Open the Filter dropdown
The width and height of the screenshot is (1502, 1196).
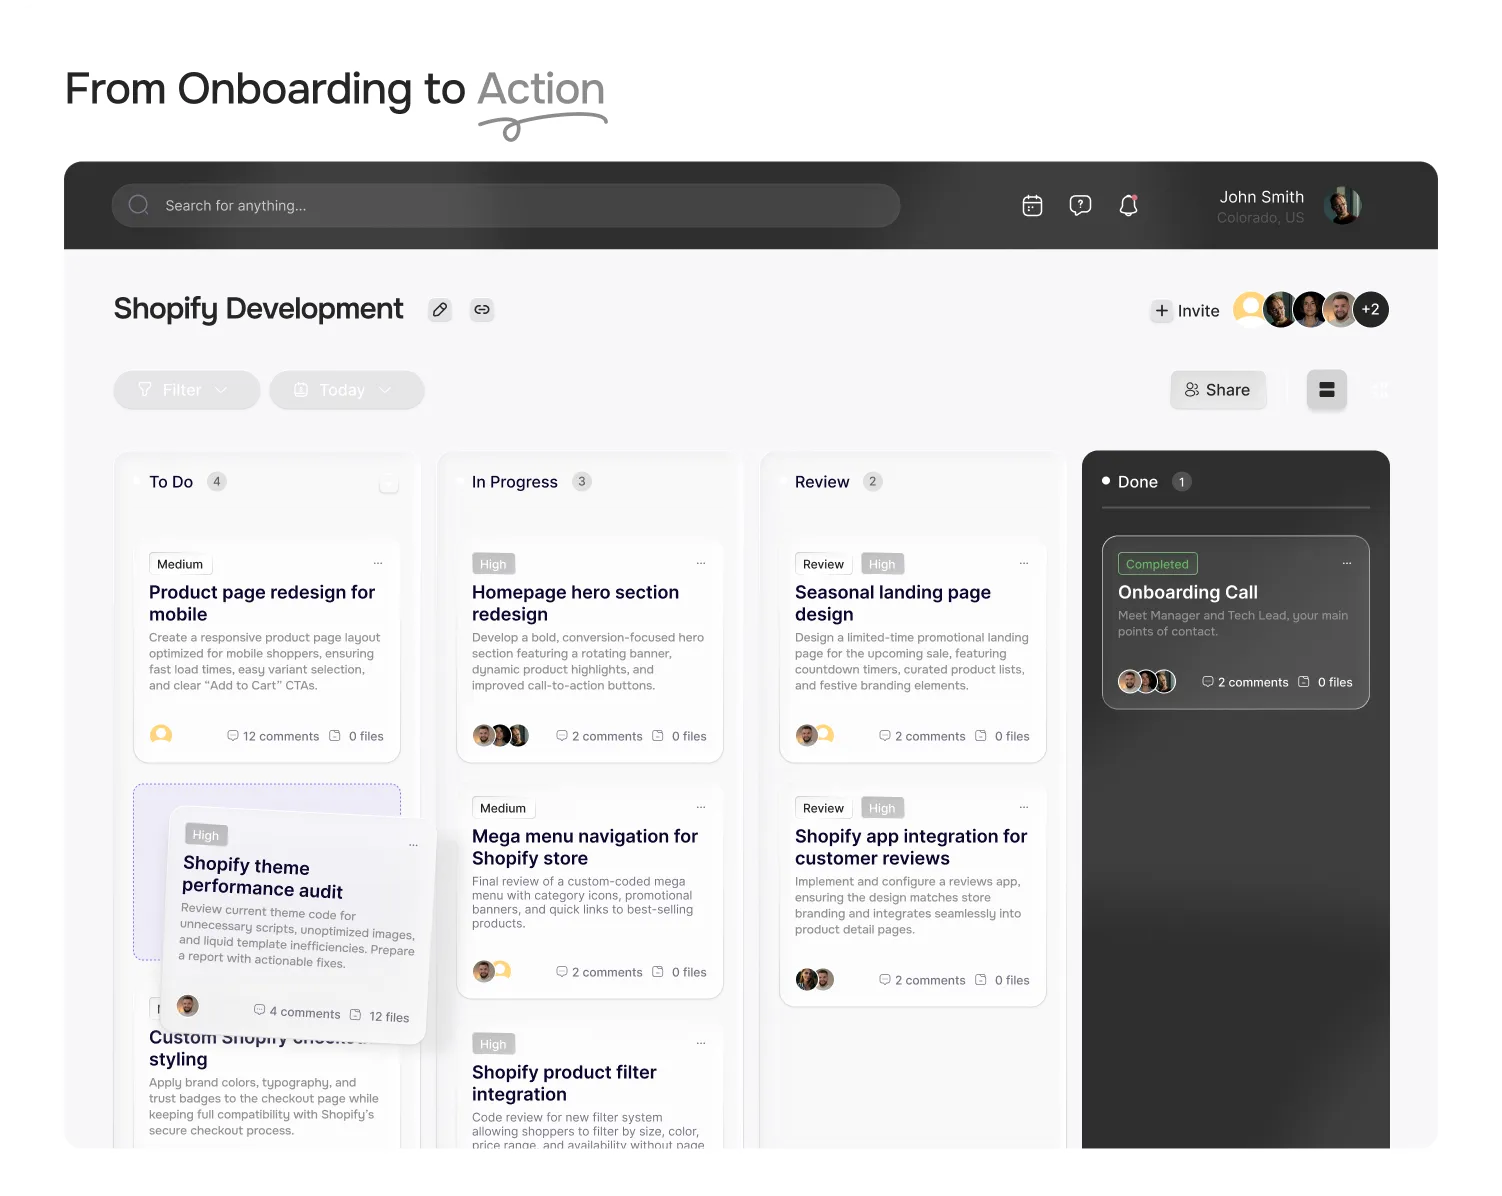[186, 390]
